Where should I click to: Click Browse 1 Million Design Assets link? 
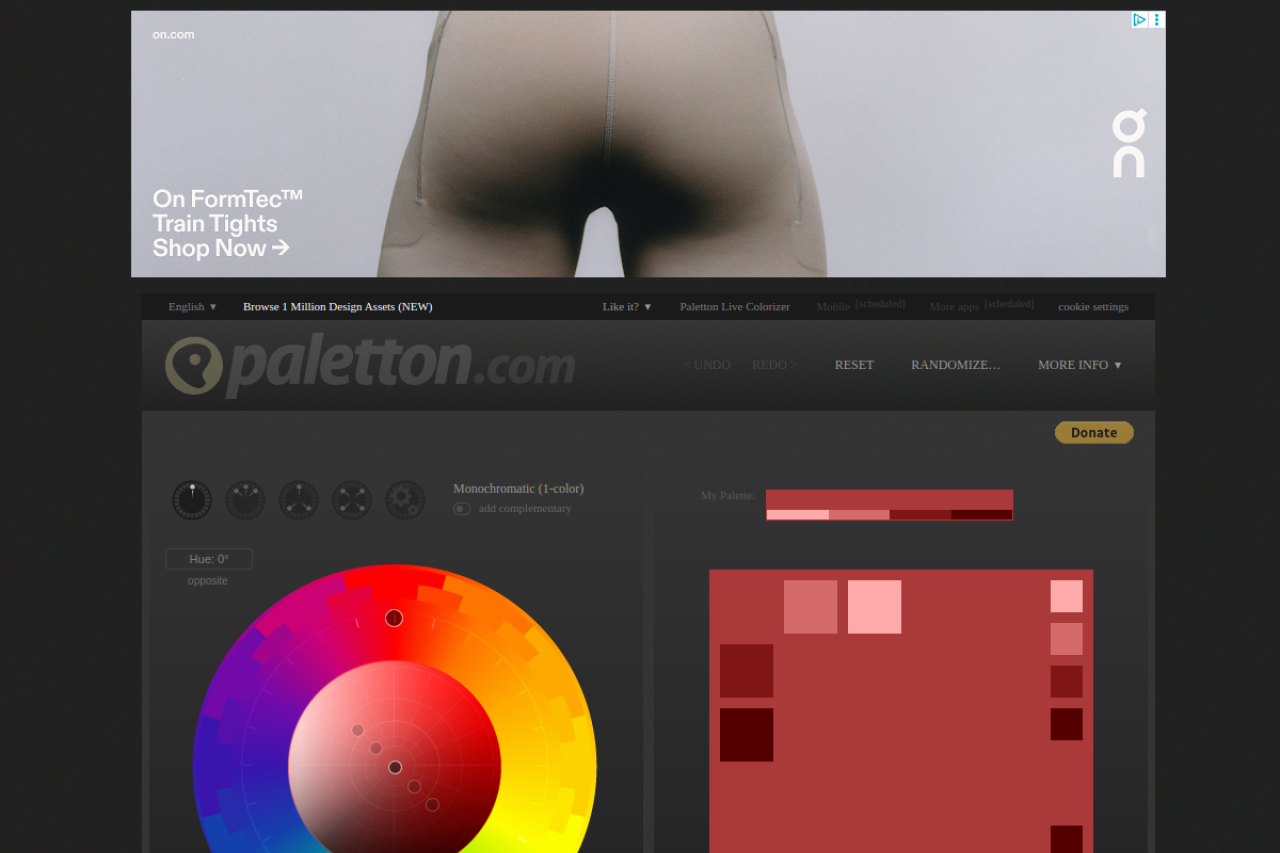(338, 306)
